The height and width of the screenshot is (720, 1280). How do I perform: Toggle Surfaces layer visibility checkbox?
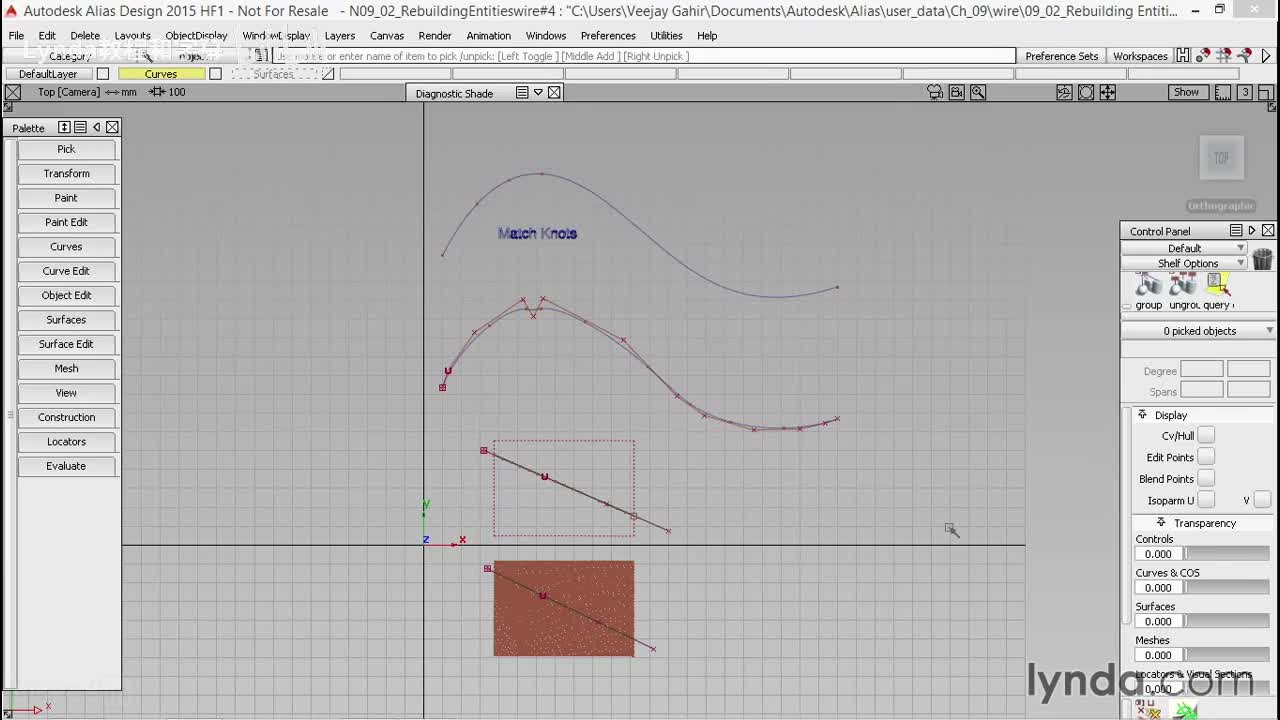click(327, 74)
